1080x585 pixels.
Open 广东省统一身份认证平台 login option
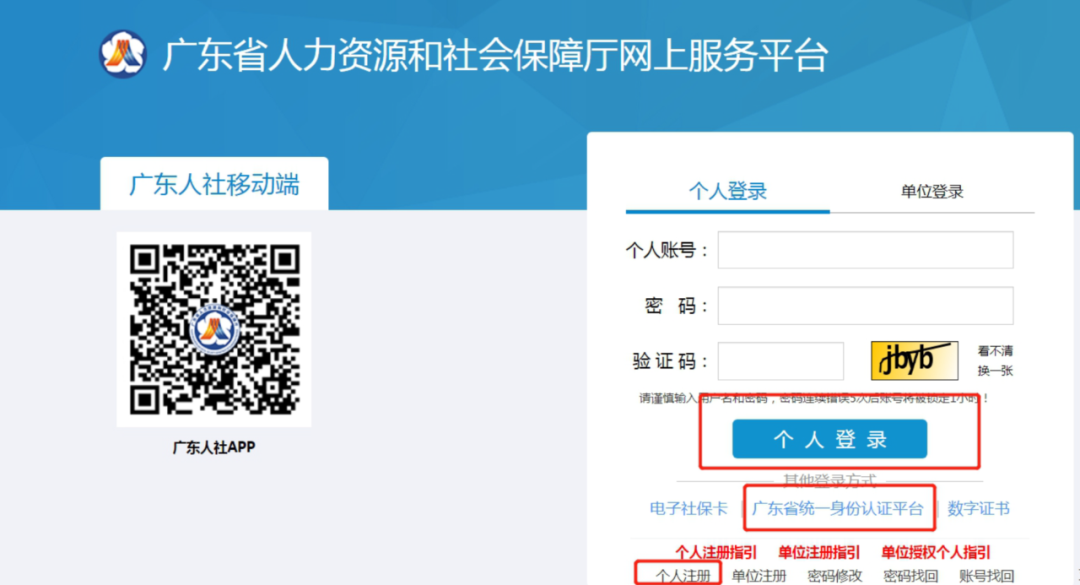point(839,508)
